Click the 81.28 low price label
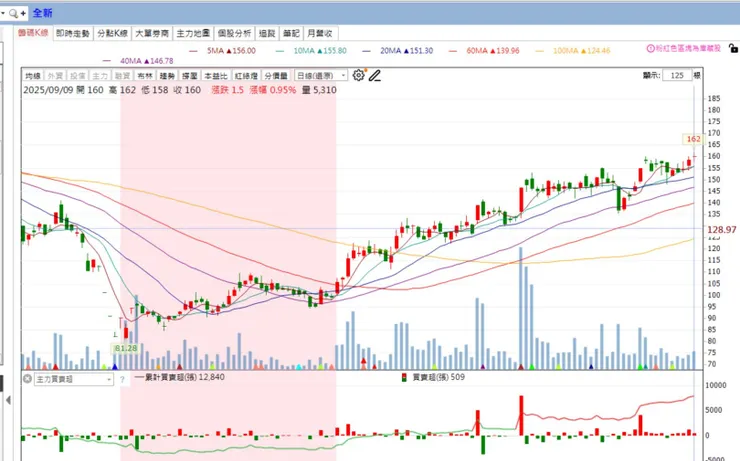740x461 pixels. 126,349
